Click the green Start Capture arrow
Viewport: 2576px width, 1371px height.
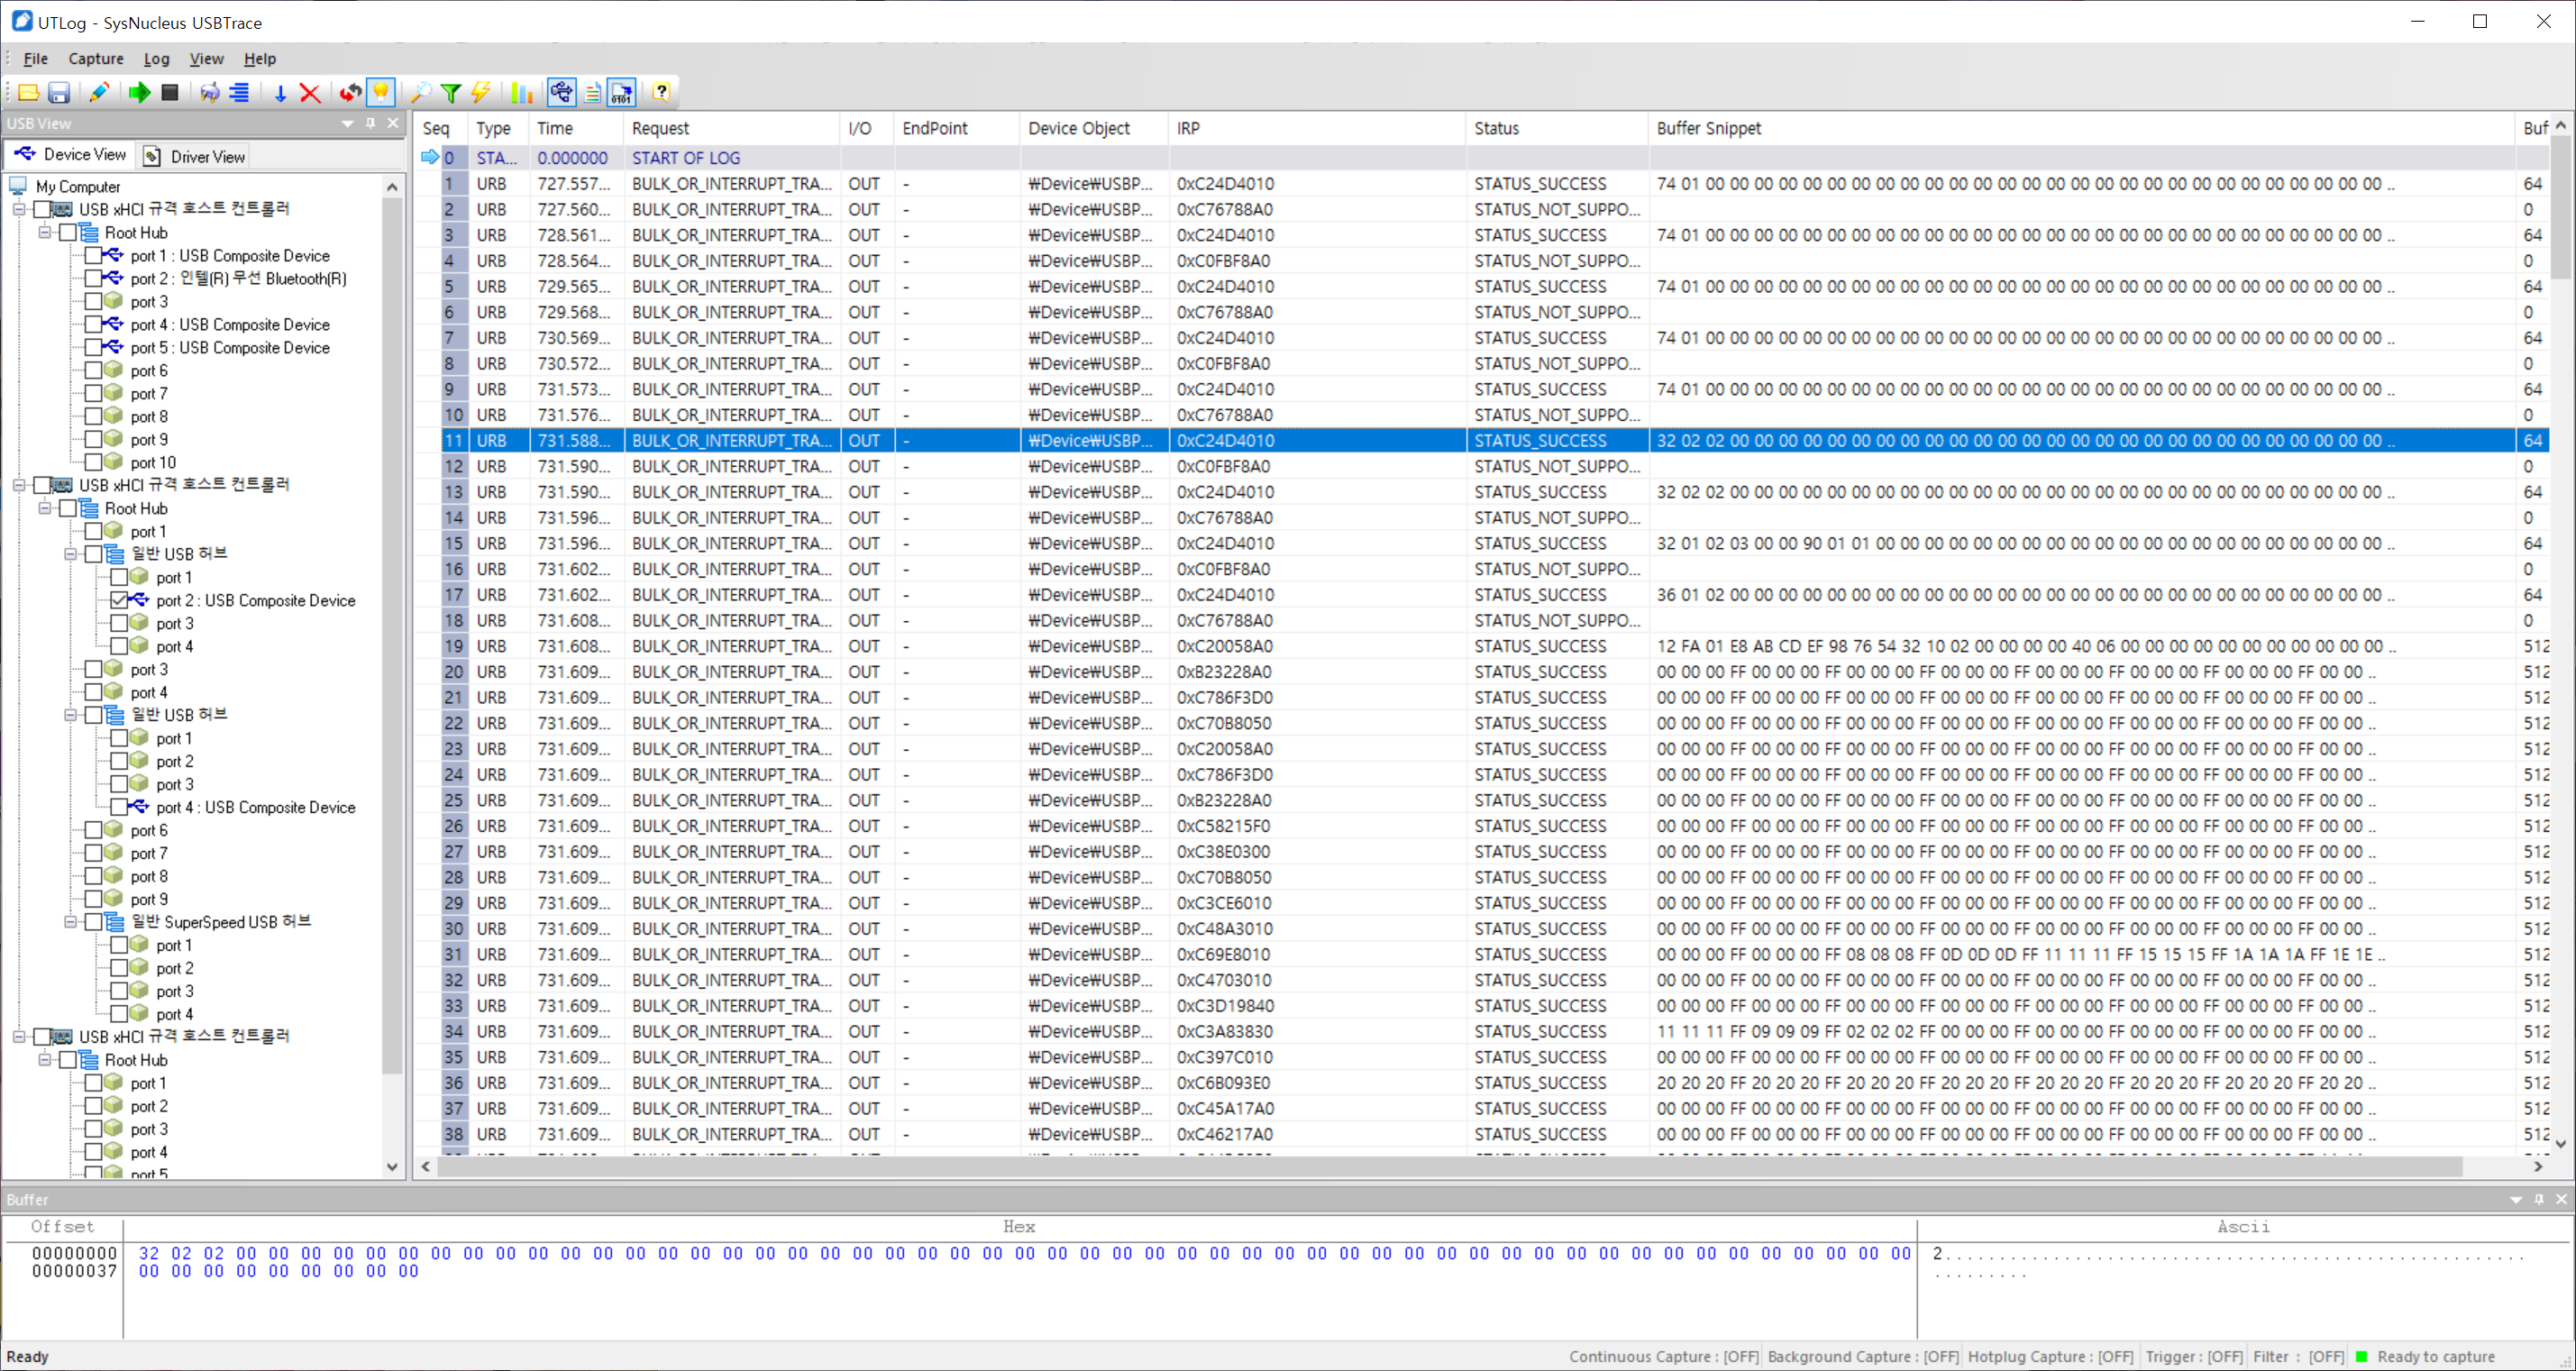pyautogui.click(x=139, y=93)
